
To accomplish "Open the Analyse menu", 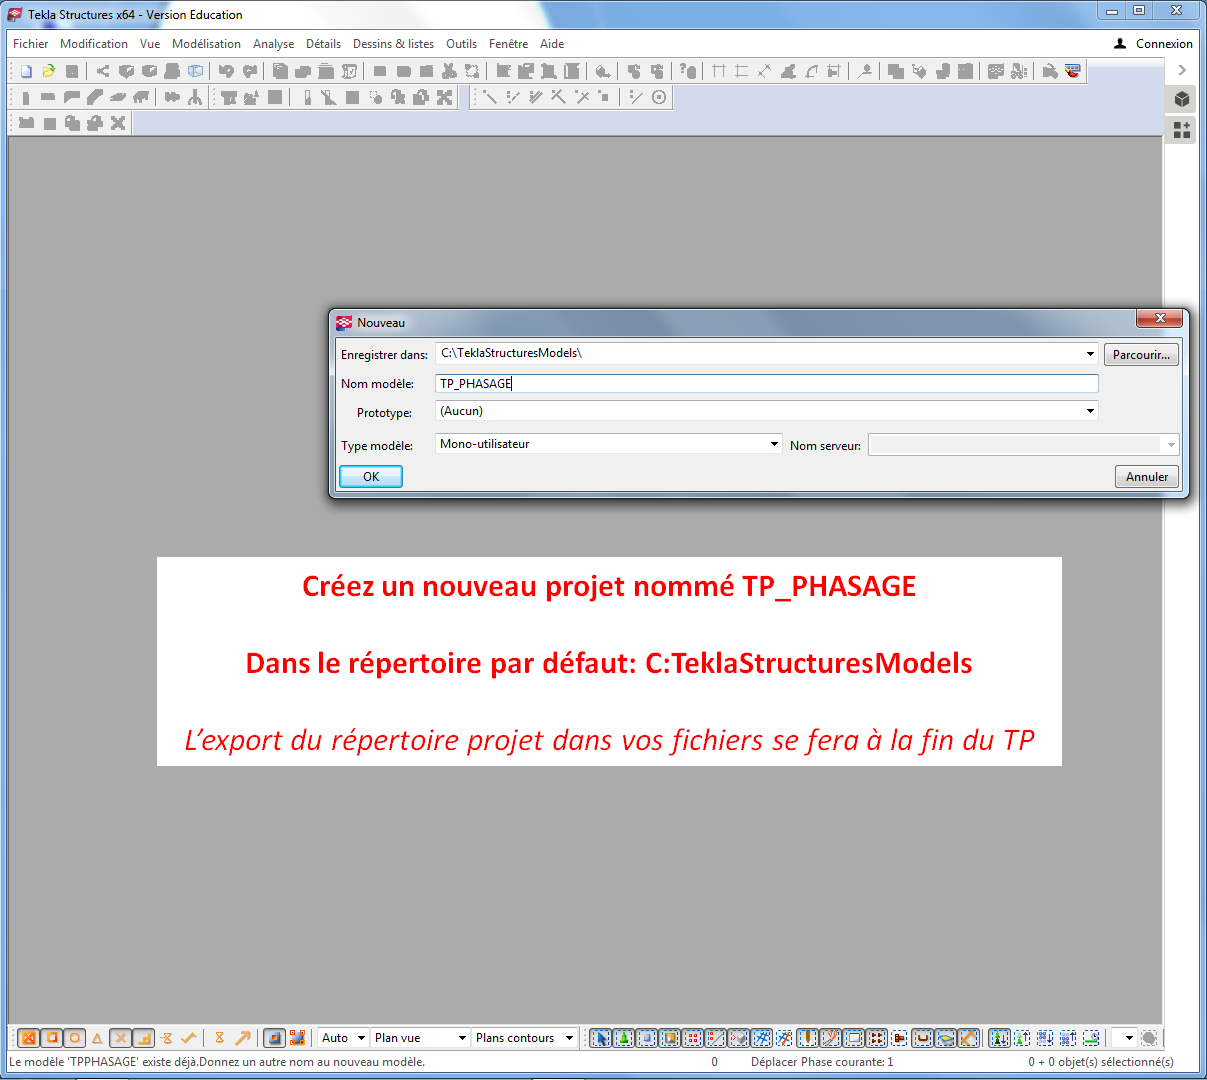I will point(273,44).
